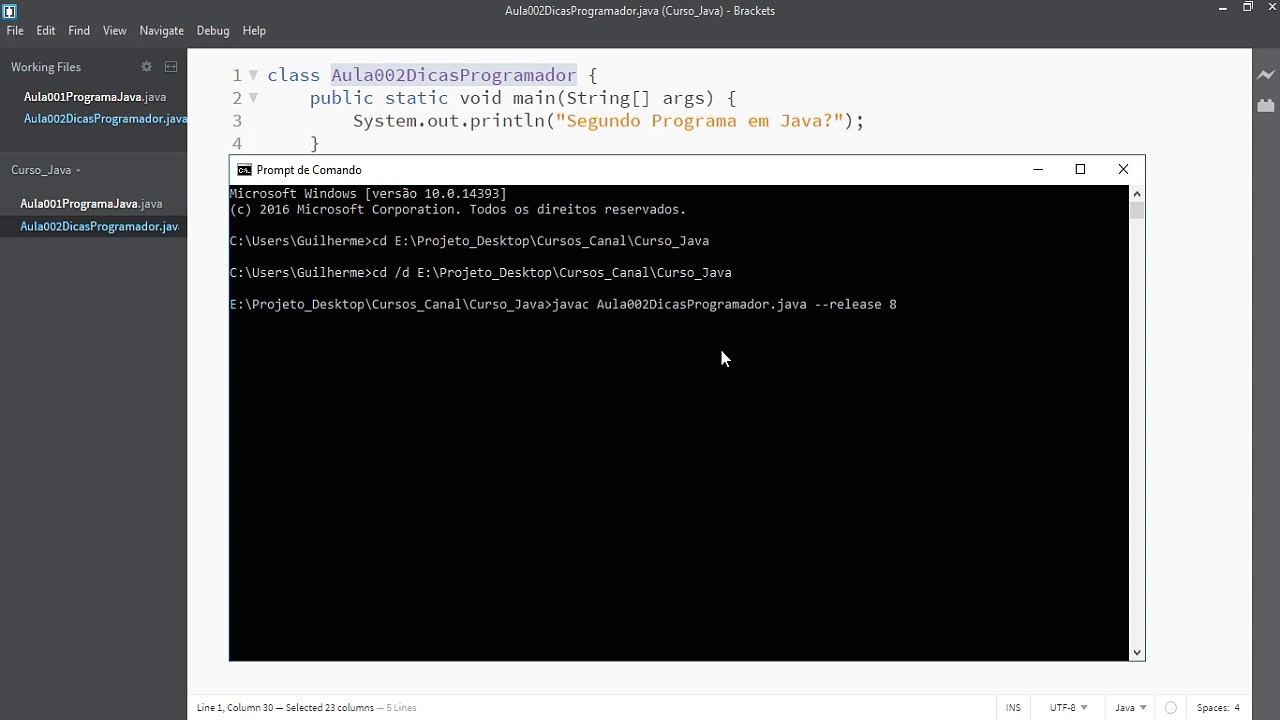Image resolution: width=1280 pixels, height=720 pixels.
Task: Toggle Spaces indentation setting
Action: pyautogui.click(x=1213, y=708)
